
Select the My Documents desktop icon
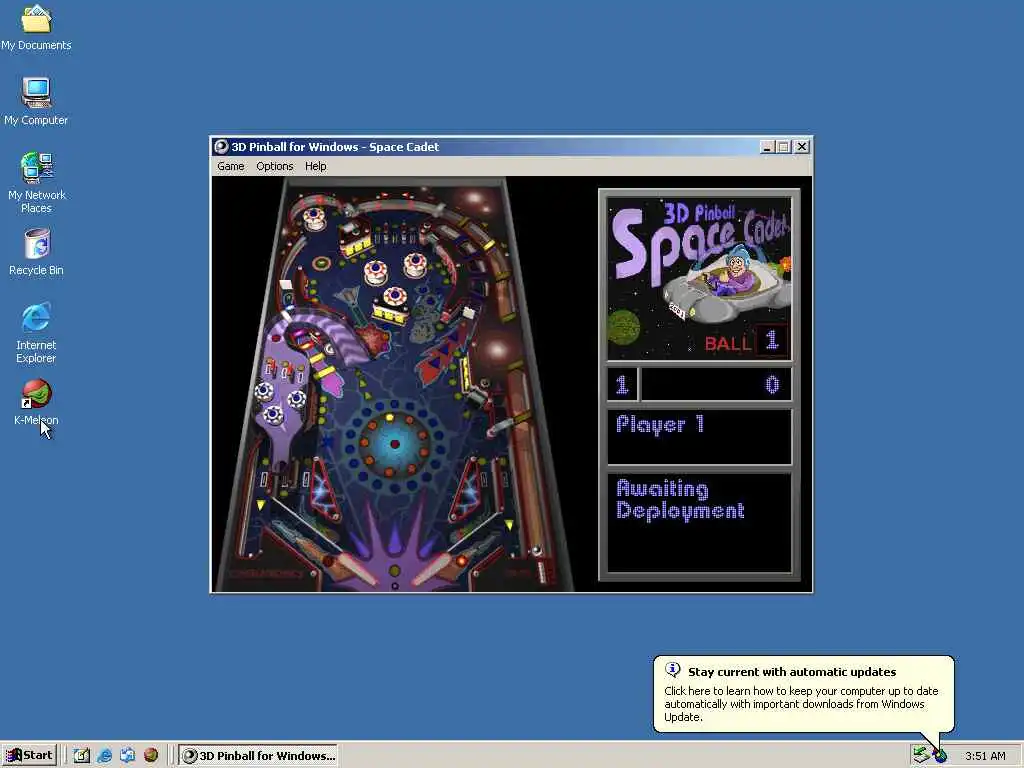[x=36, y=27]
